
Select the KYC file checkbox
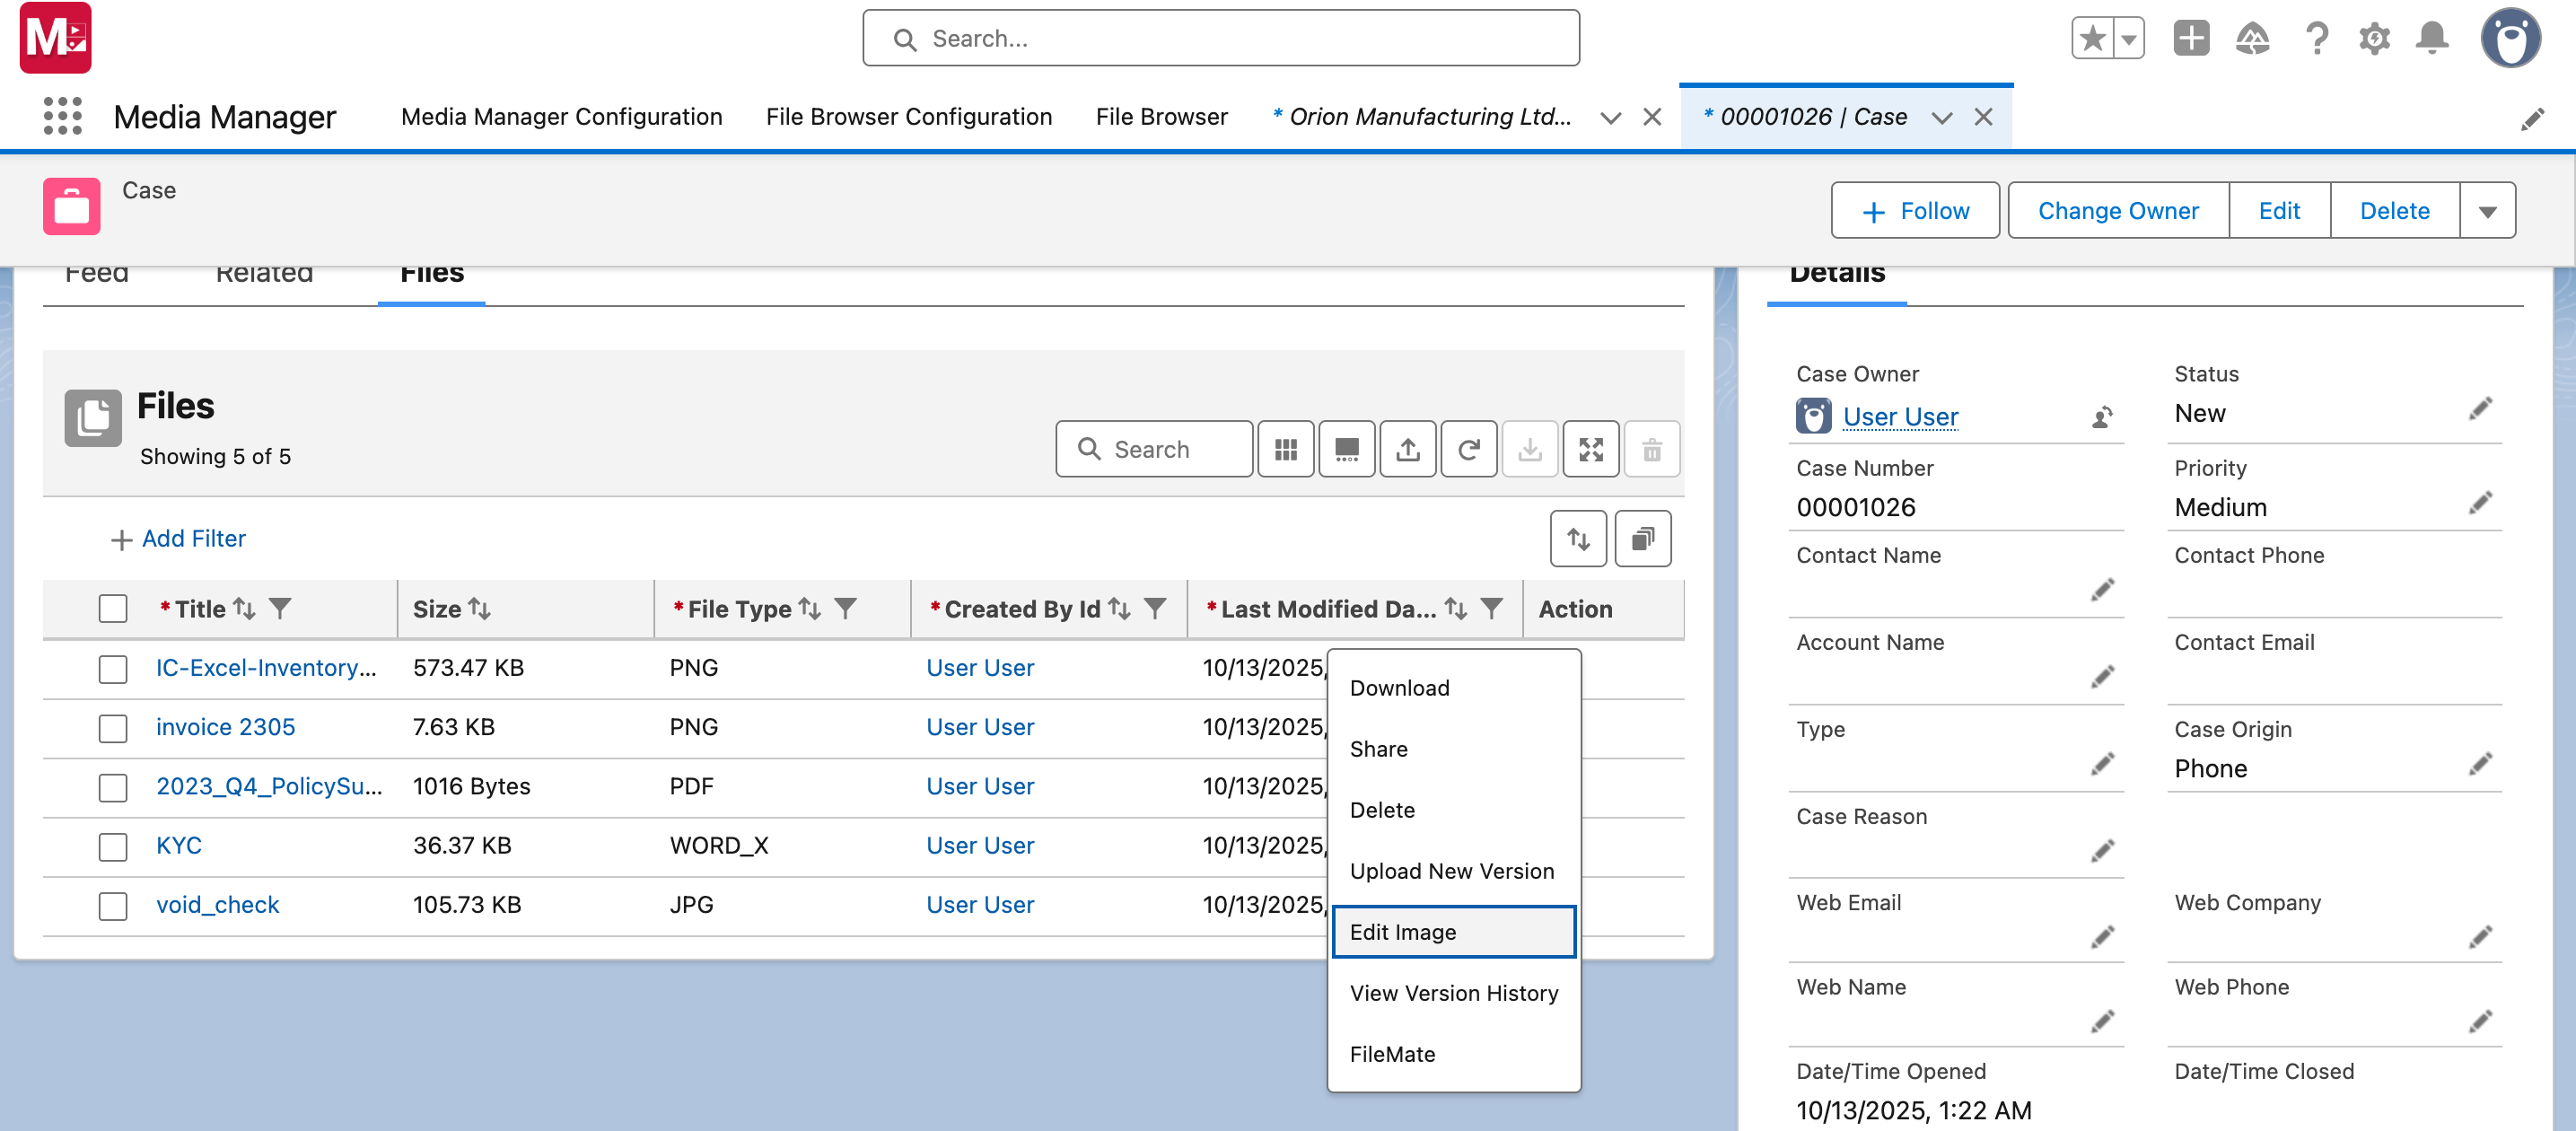(113, 846)
